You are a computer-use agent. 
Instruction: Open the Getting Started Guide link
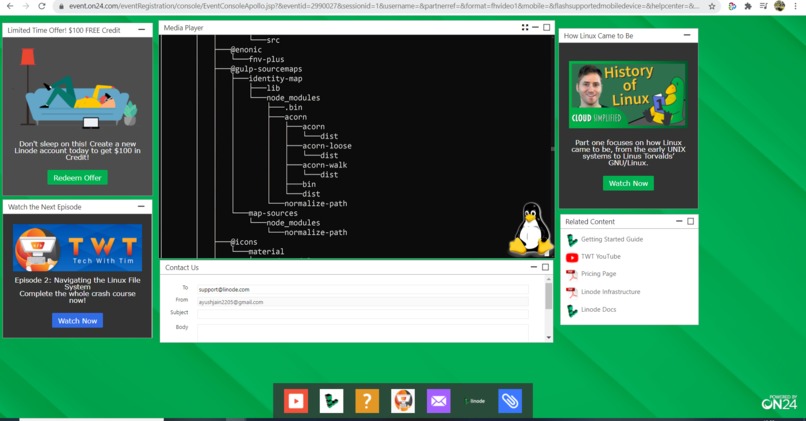click(x=612, y=239)
